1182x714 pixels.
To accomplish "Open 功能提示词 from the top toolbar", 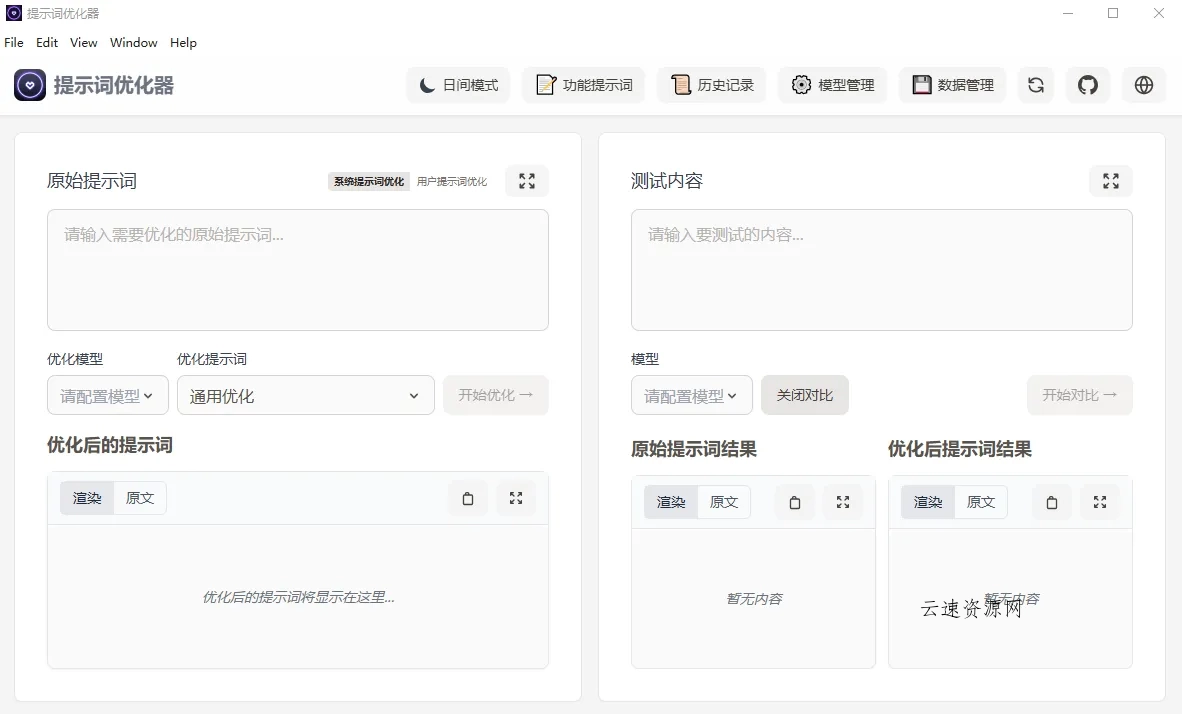I will click(x=583, y=85).
